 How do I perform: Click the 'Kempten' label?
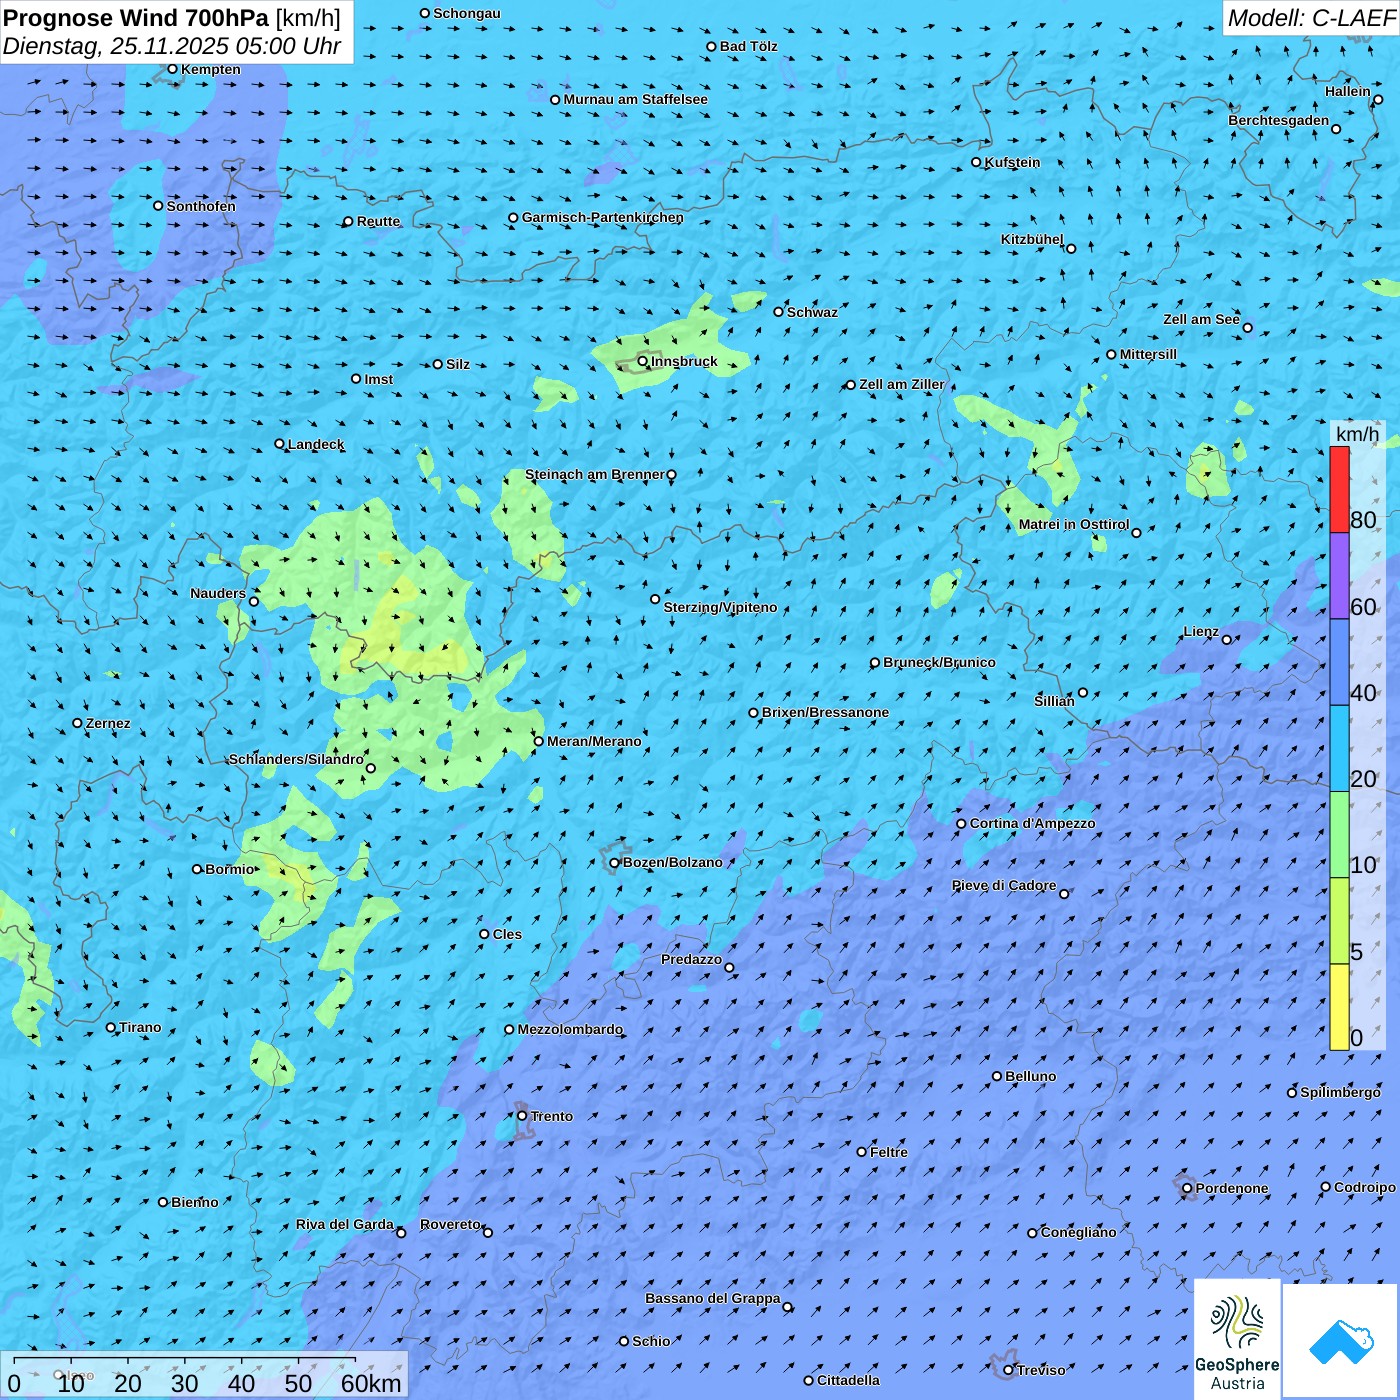click(211, 69)
